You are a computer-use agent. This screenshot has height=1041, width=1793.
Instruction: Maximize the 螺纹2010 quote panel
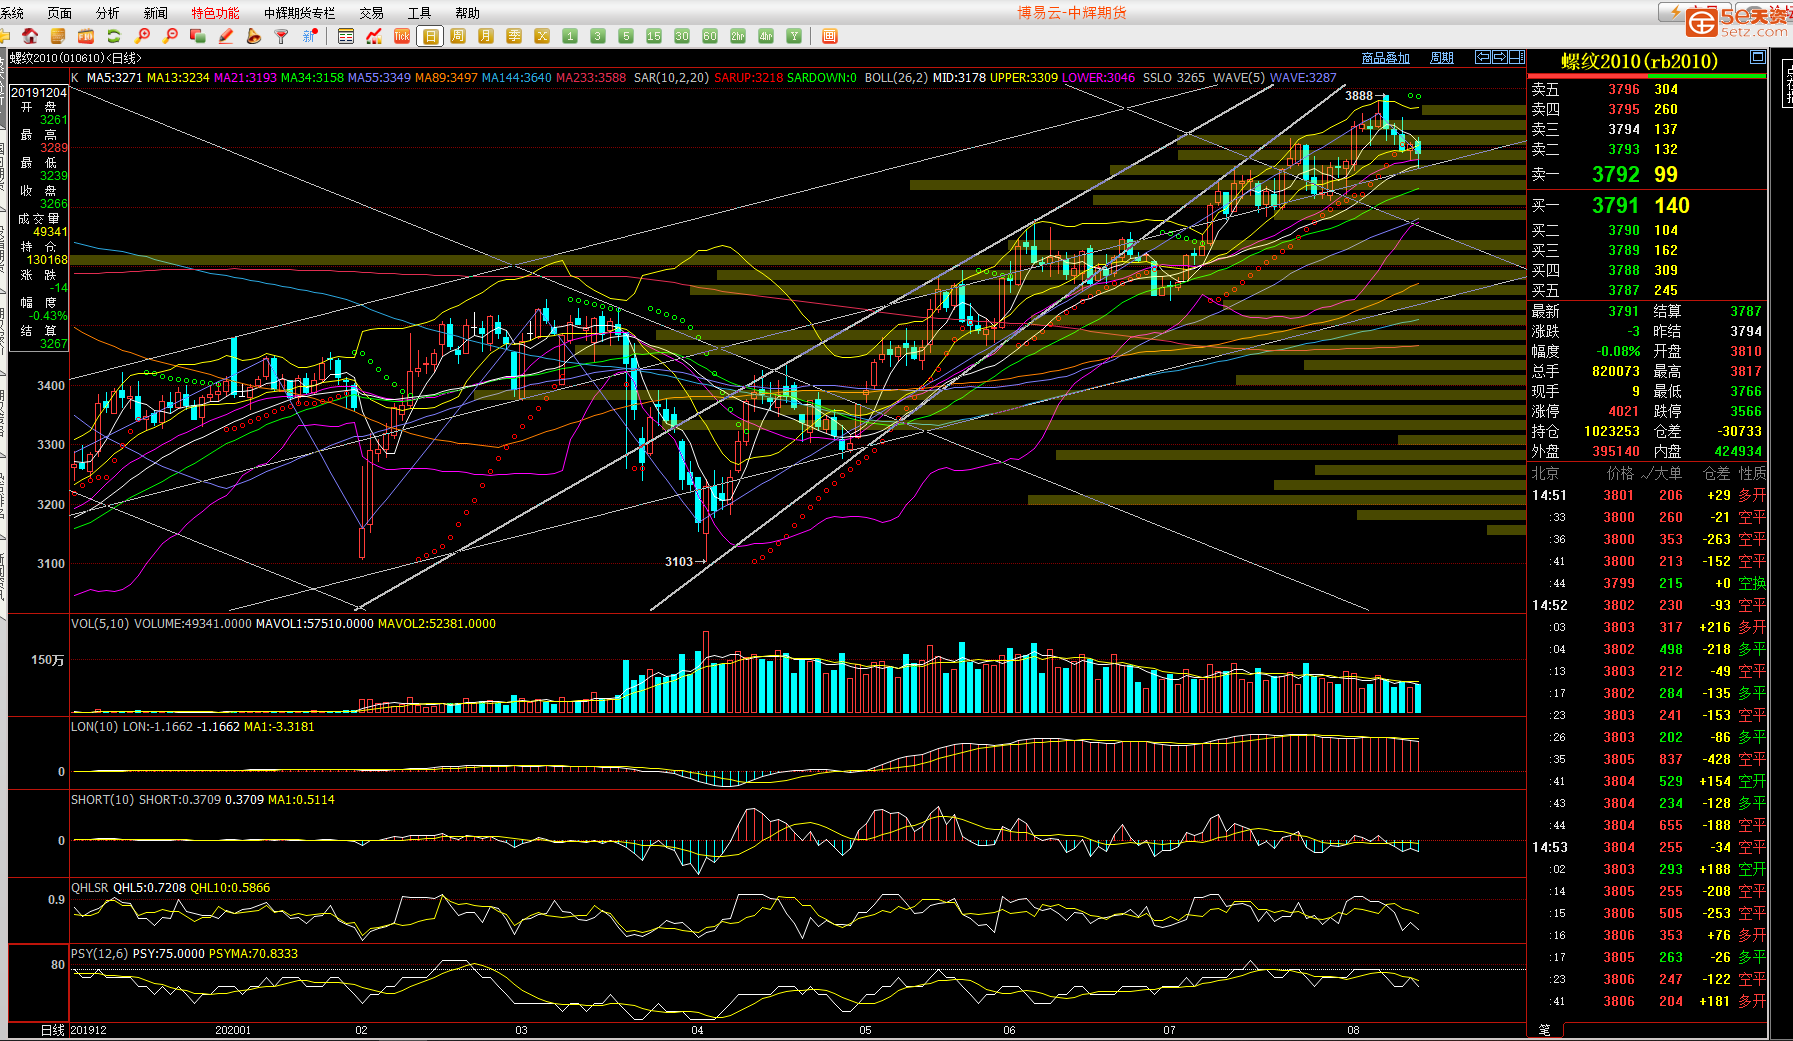pyautogui.click(x=1757, y=57)
